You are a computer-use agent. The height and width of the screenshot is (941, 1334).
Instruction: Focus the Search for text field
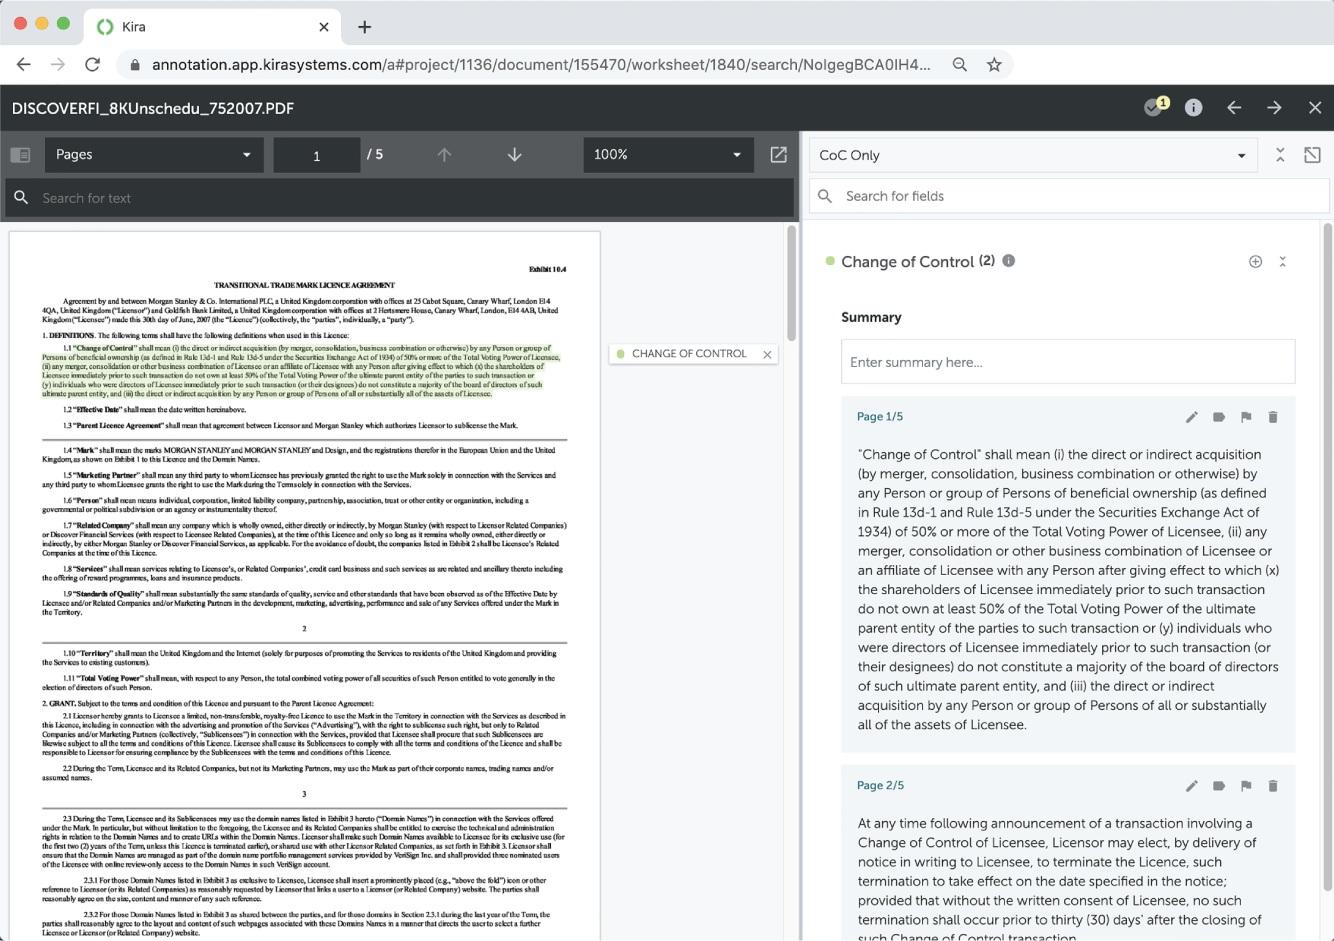tap(400, 198)
